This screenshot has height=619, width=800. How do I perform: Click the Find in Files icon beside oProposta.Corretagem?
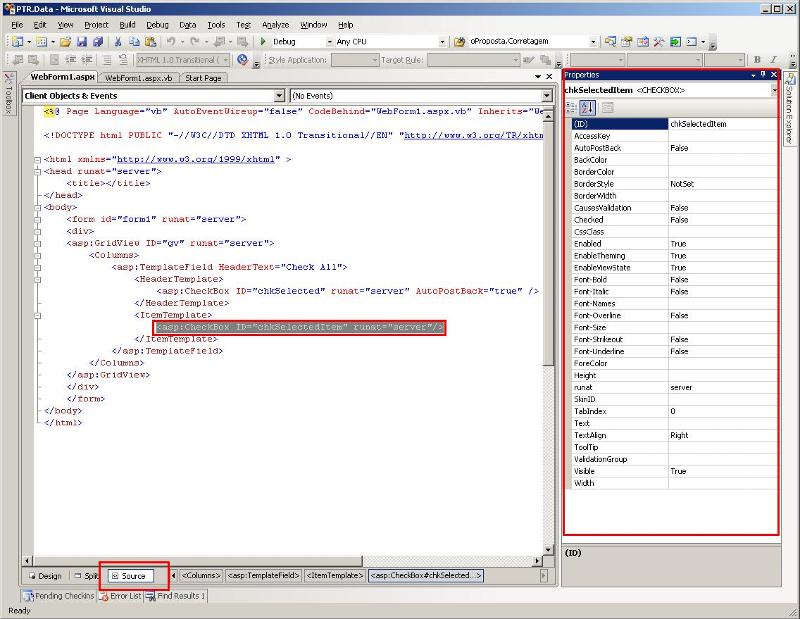click(460, 42)
